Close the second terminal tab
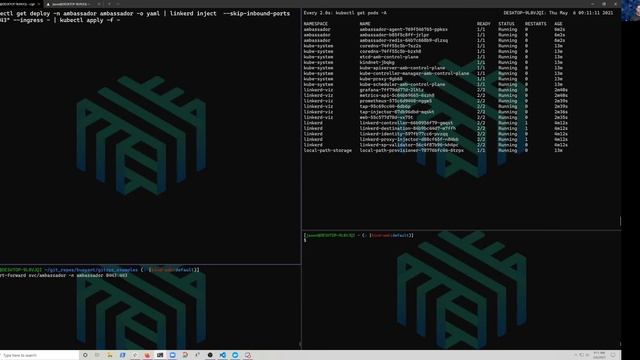This screenshot has height=360, width=640. (x=99, y=4)
